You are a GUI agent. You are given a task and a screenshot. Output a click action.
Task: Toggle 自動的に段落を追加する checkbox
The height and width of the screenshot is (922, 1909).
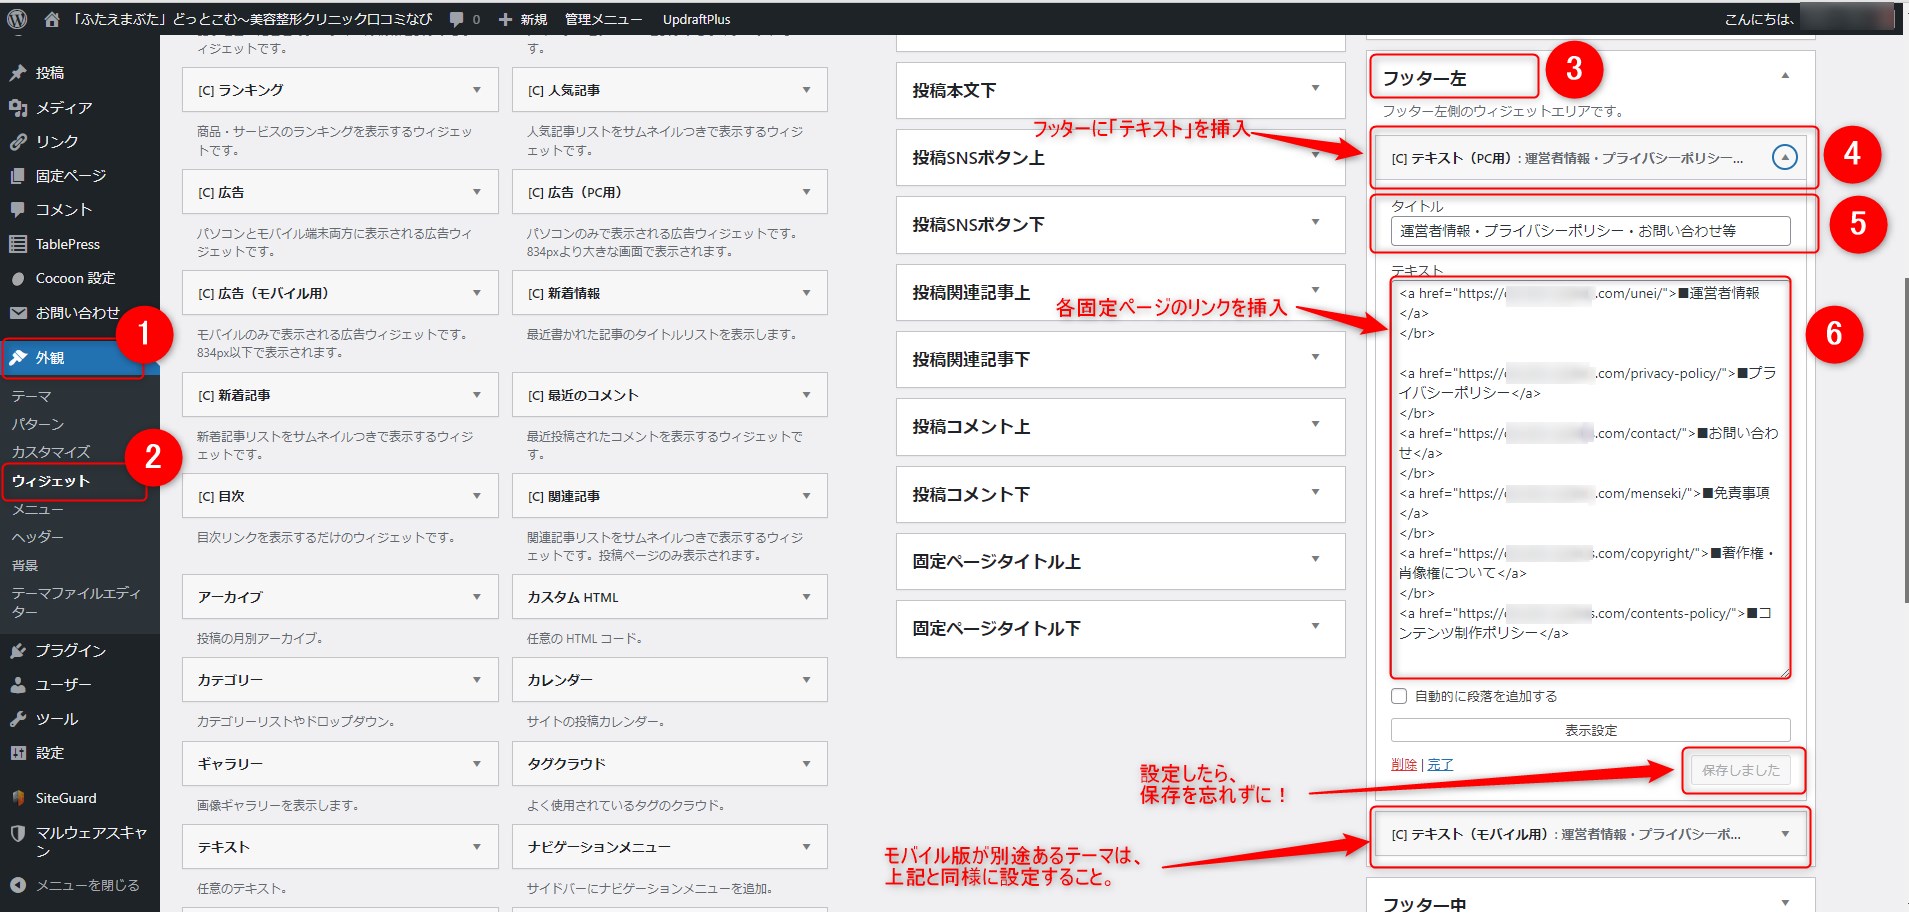tap(1399, 696)
